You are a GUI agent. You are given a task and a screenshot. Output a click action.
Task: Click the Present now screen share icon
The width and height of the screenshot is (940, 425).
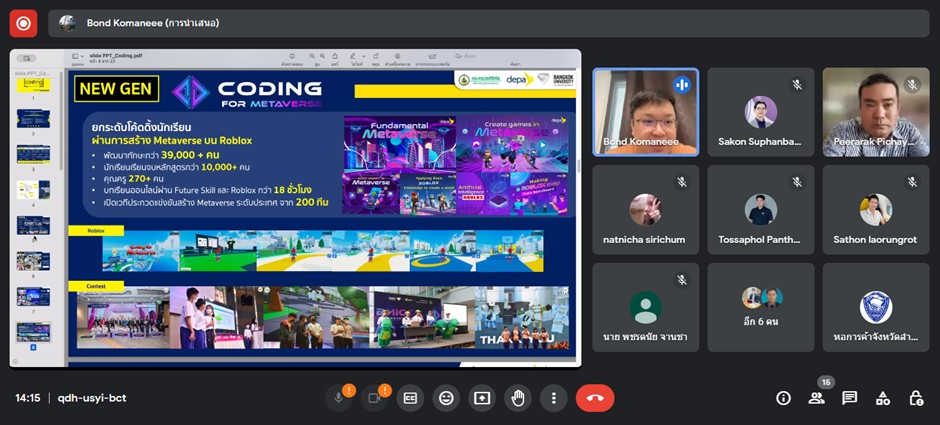(482, 398)
